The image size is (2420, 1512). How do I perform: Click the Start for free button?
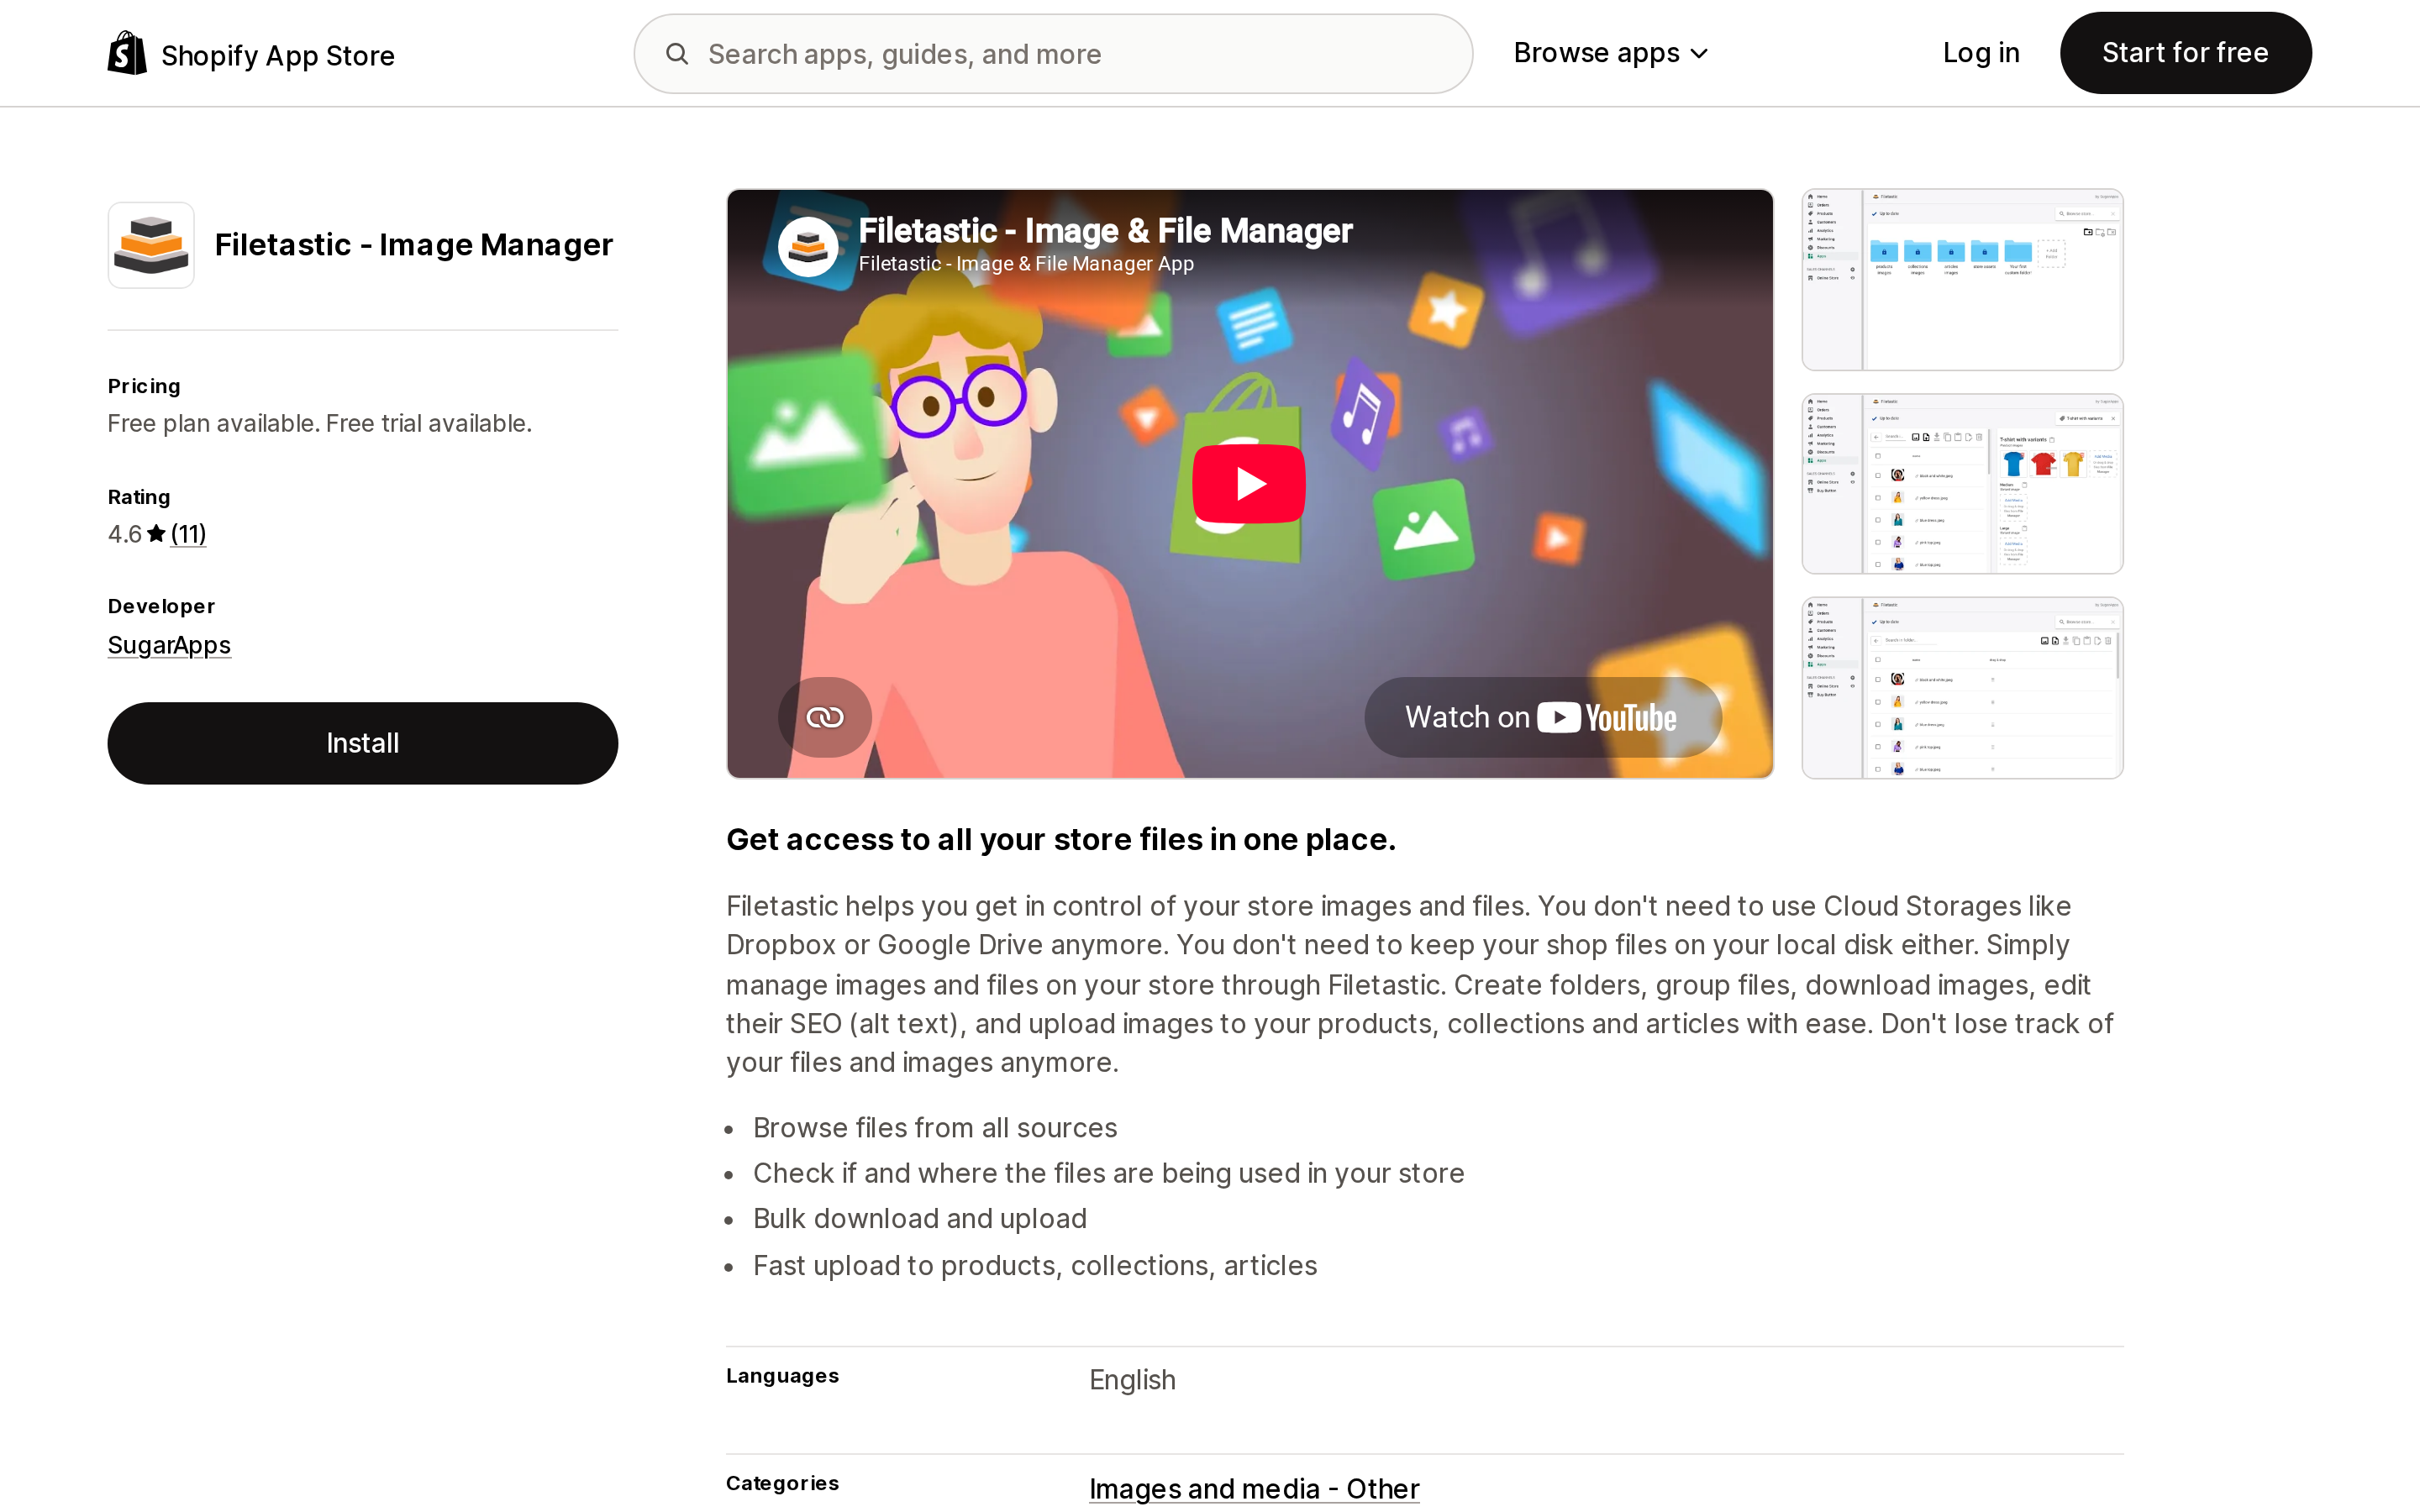point(2185,53)
